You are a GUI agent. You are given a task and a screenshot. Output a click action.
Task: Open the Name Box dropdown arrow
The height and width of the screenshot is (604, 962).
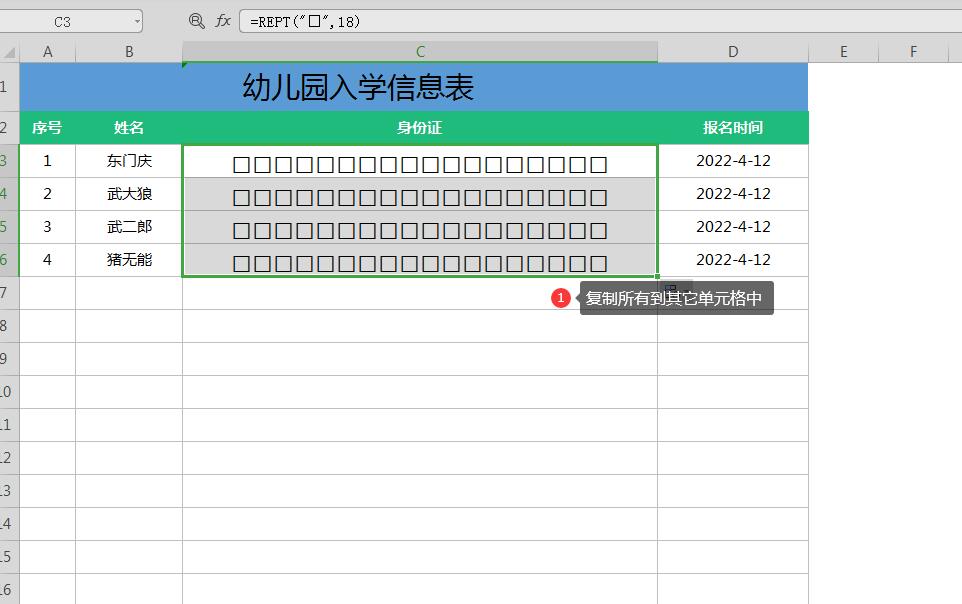pyautogui.click(x=137, y=22)
